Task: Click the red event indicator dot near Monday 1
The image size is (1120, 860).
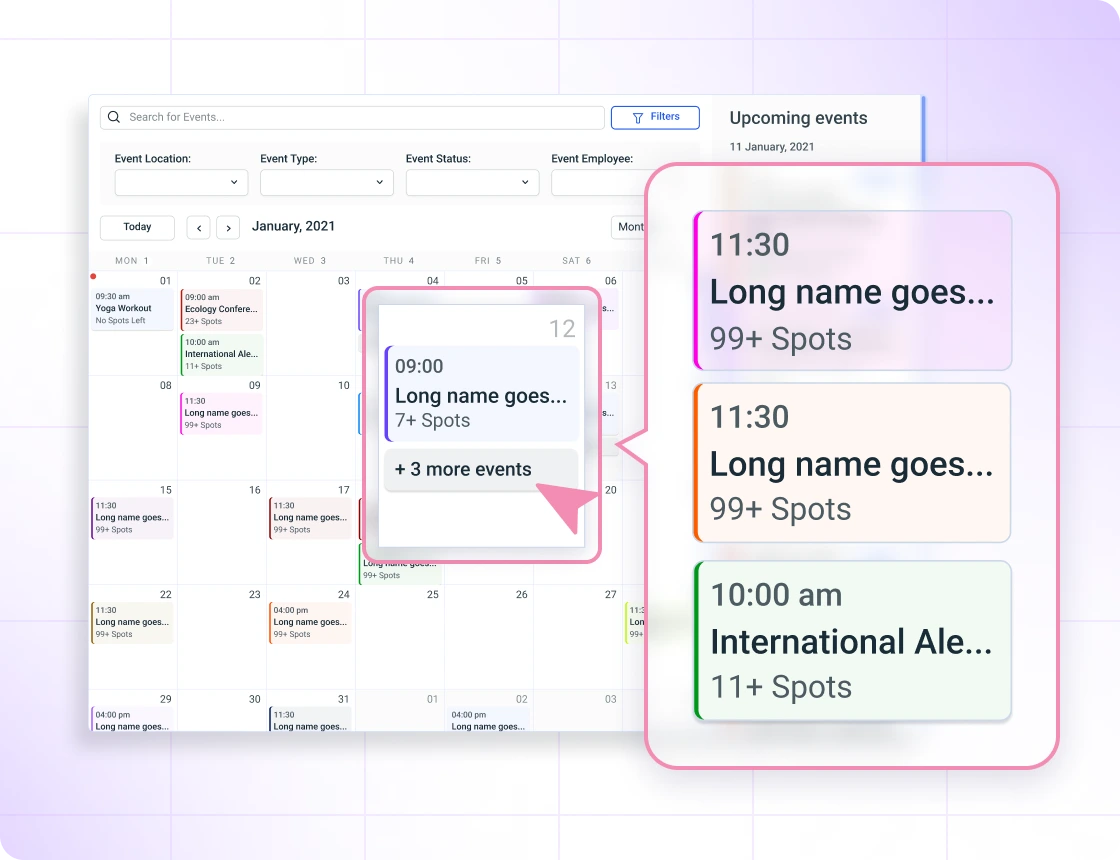Action: click(x=93, y=276)
